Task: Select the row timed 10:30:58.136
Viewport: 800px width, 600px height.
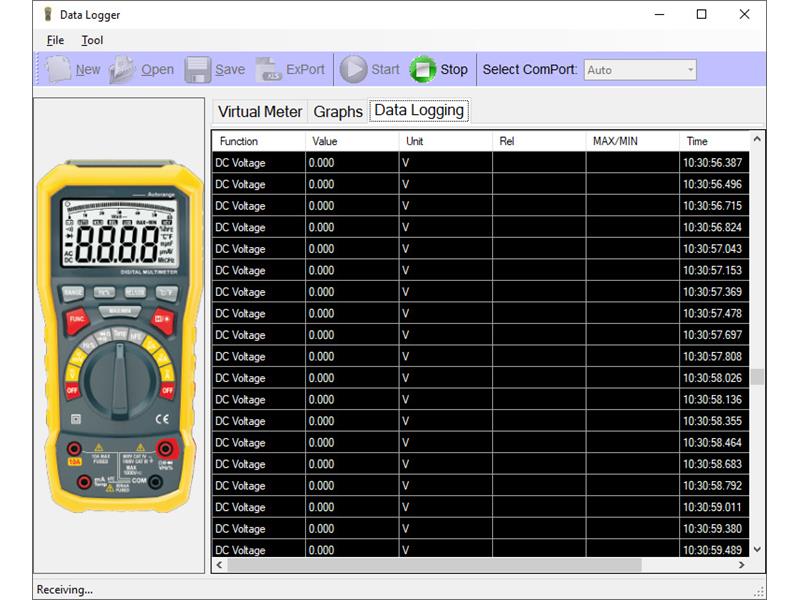Action: (x=481, y=399)
